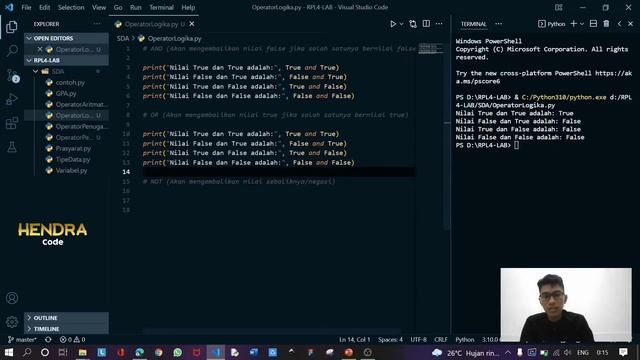
Task: Open File Explorer from the taskbar
Action: coord(82,352)
